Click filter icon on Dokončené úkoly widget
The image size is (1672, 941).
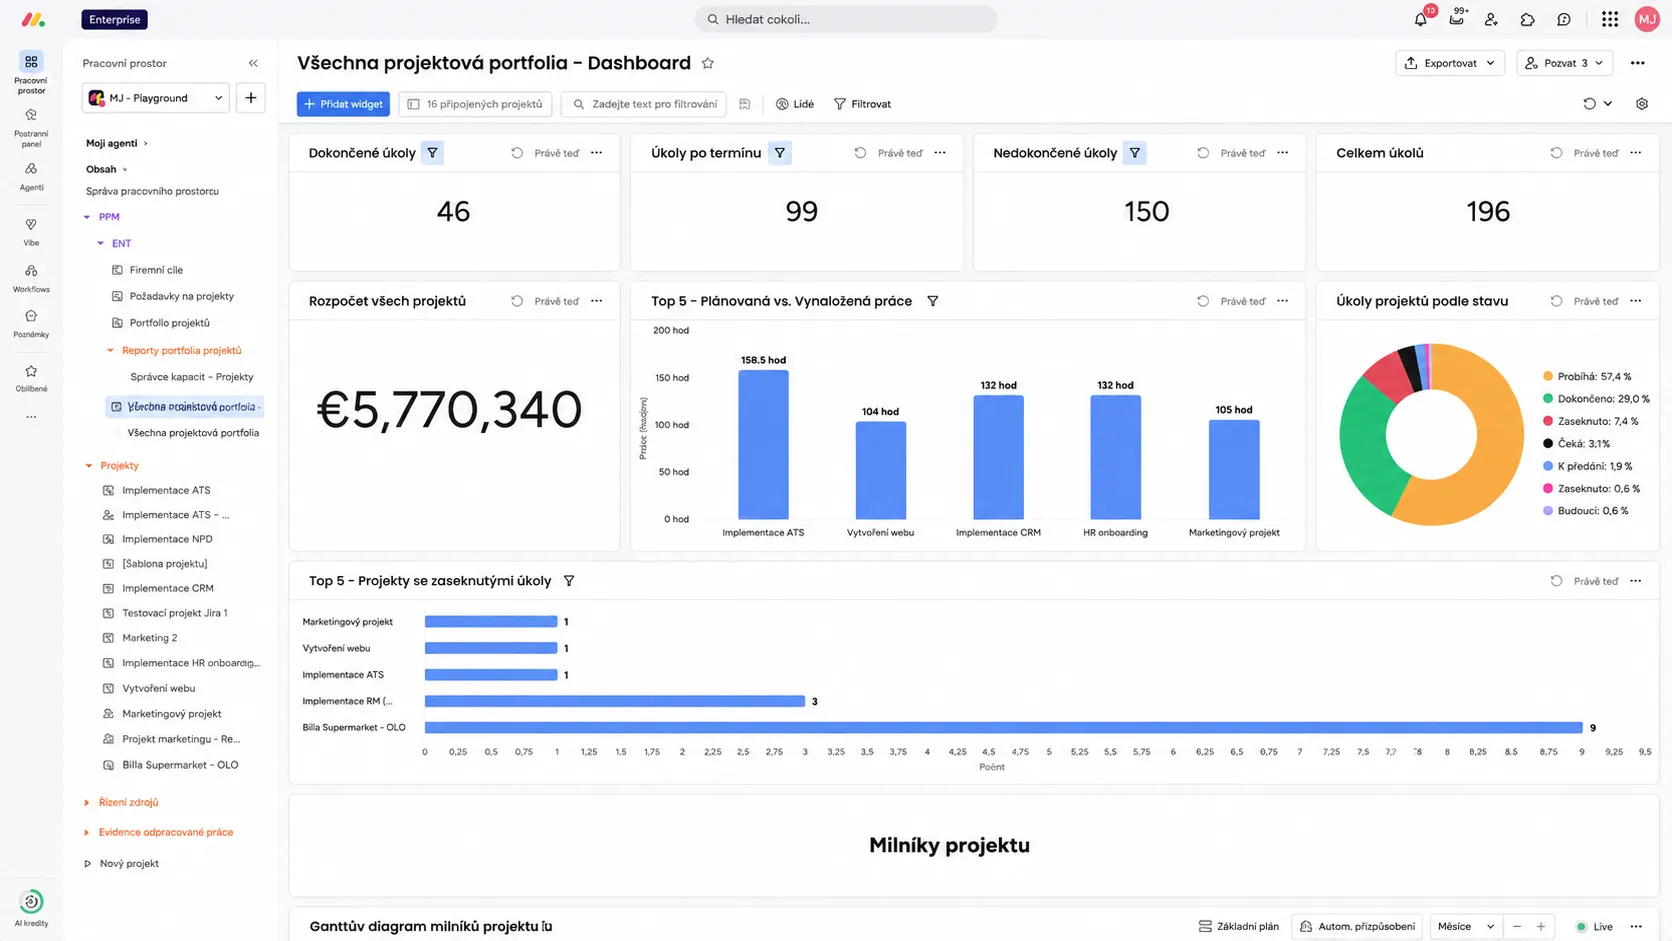tap(432, 153)
